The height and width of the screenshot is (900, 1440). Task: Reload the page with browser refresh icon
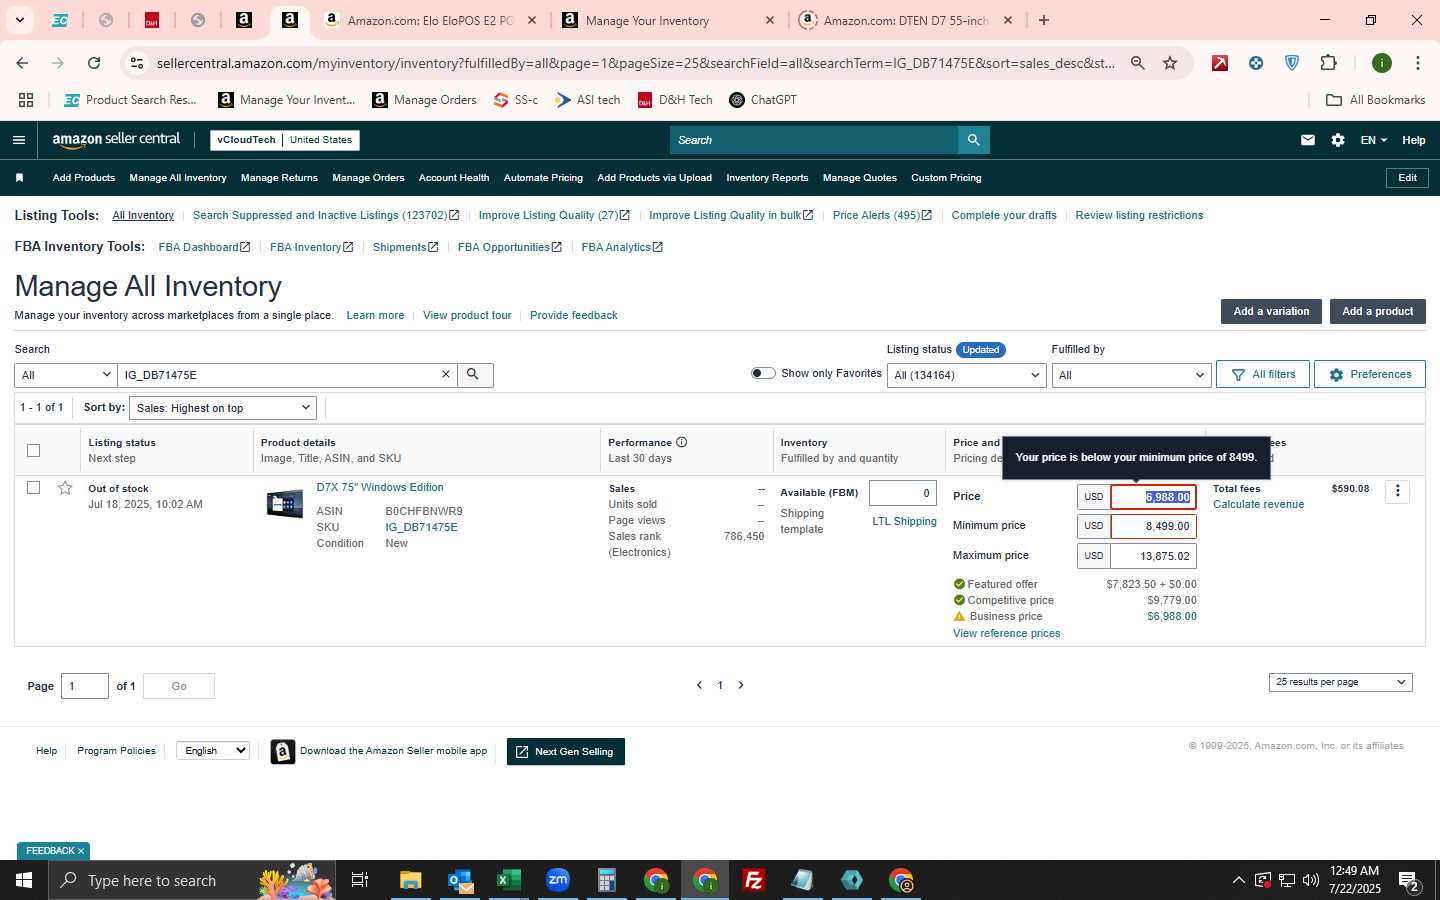point(94,63)
